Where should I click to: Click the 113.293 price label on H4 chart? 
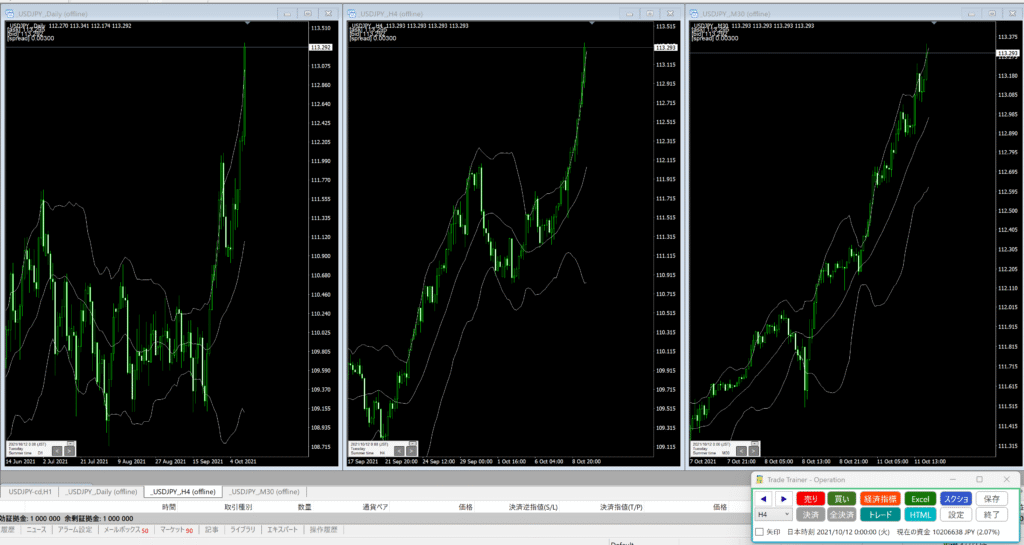click(x=665, y=48)
